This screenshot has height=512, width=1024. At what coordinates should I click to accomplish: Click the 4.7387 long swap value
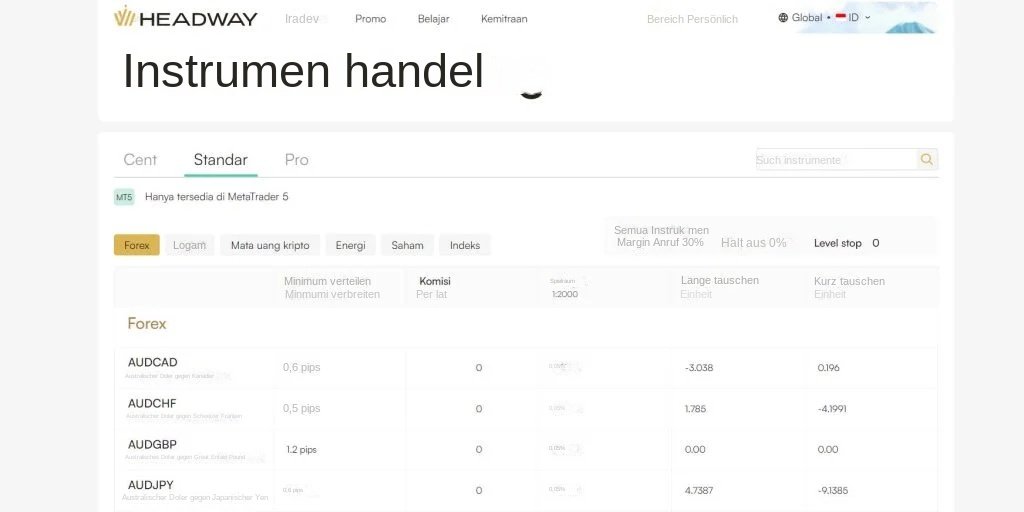[x=699, y=490]
